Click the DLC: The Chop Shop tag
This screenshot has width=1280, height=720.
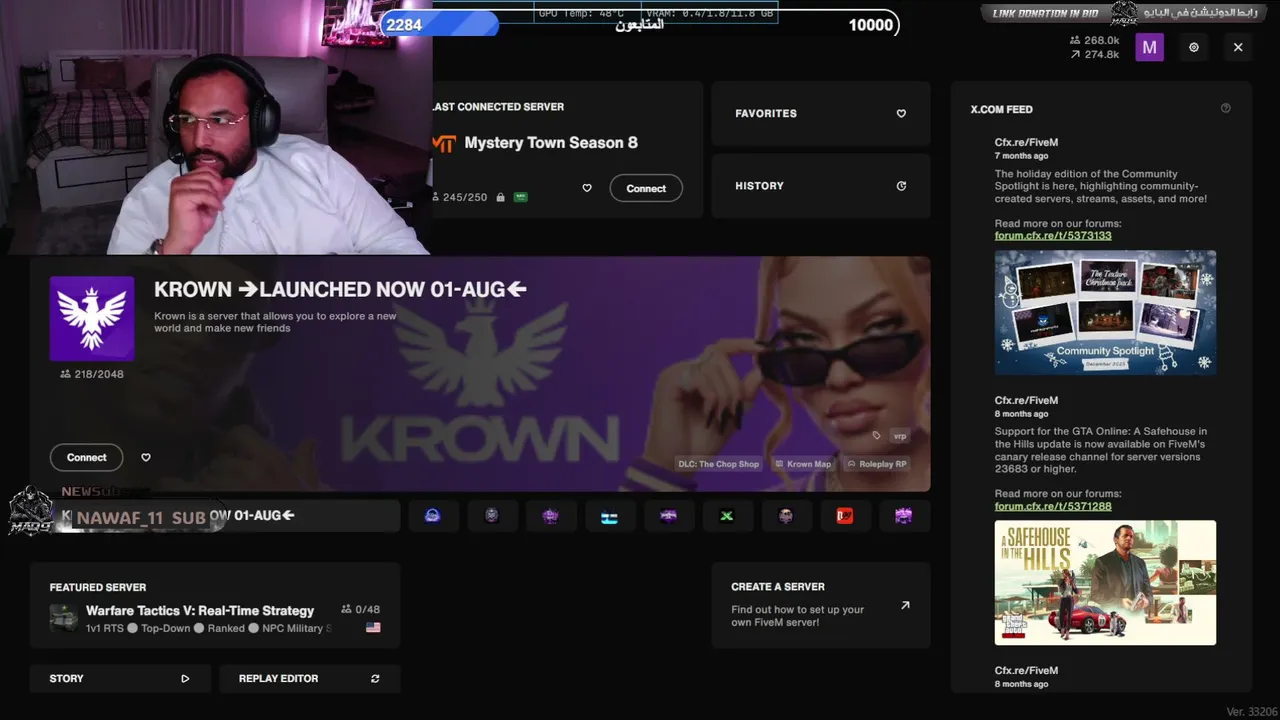tap(719, 464)
